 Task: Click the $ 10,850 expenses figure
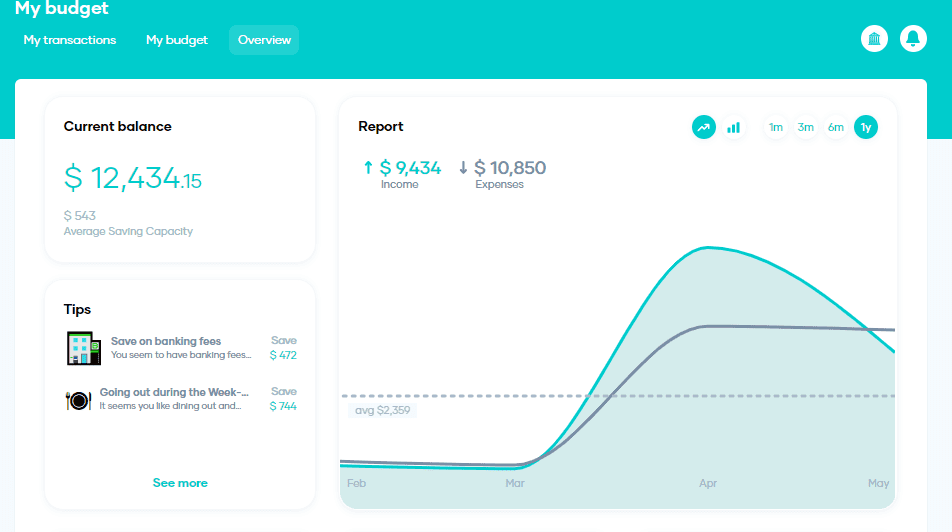point(510,168)
